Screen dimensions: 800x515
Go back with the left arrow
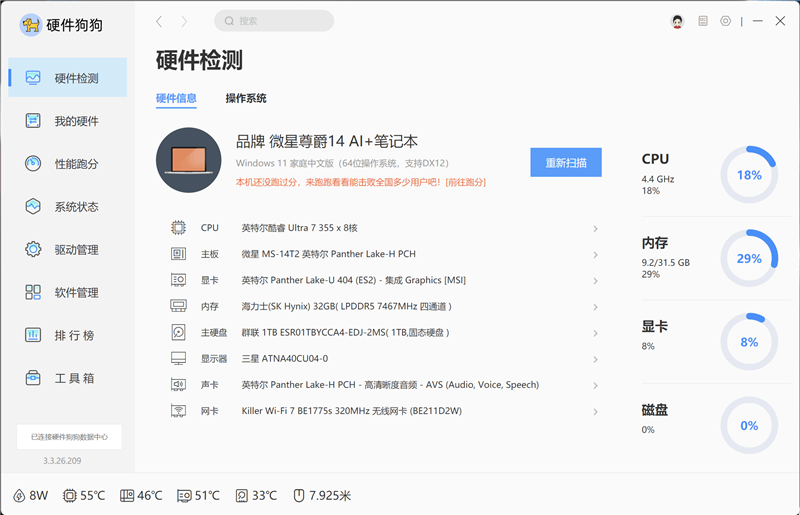click(159, 21)
